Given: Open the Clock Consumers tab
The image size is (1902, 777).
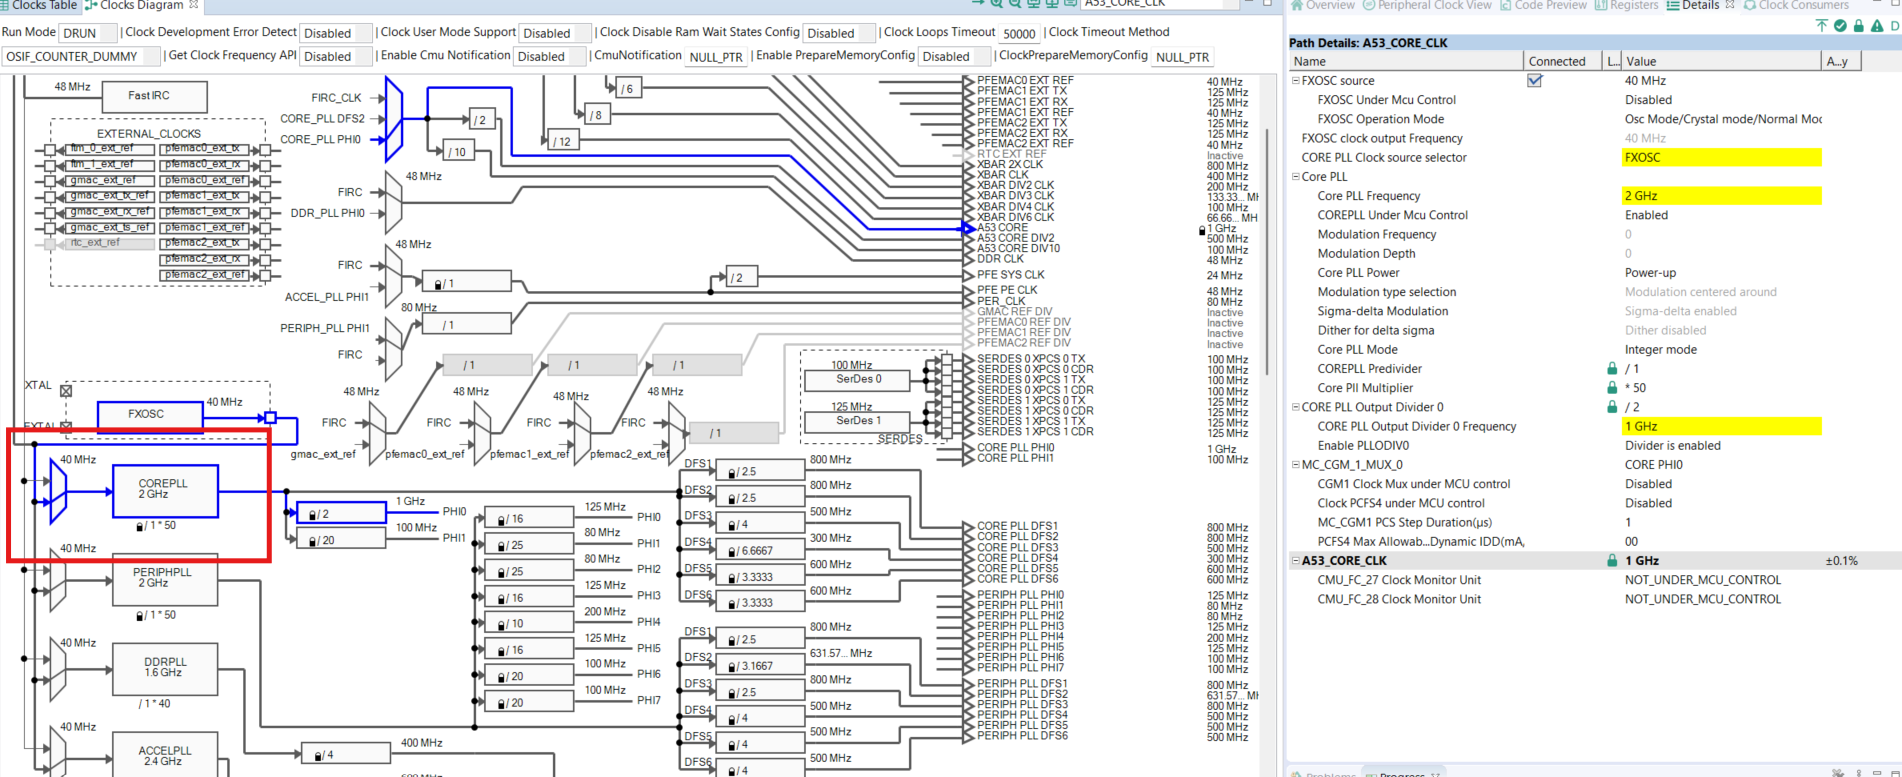Looking at the screenshot, I should (1796, 5).
